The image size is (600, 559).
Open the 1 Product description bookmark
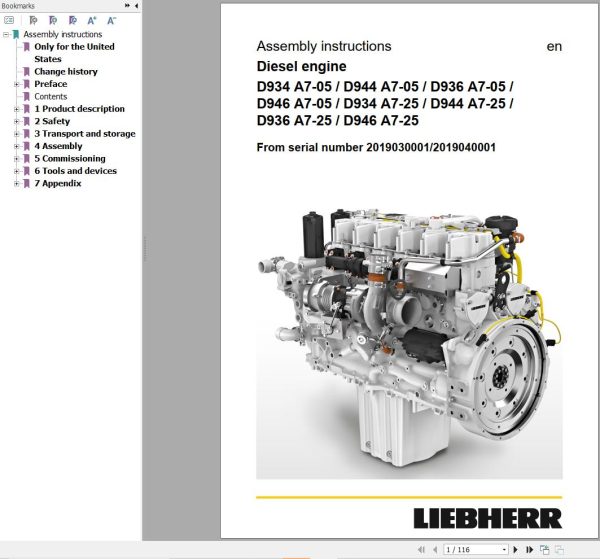[79, 109]
